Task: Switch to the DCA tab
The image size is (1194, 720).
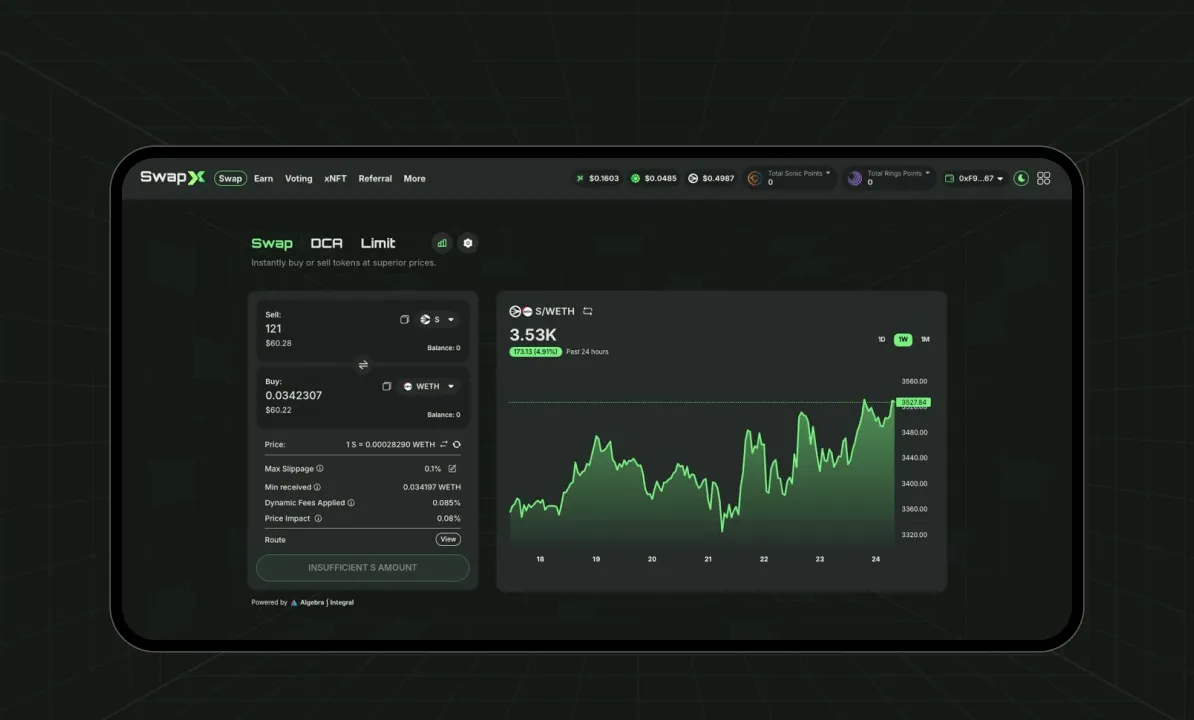Action: point(327,244)
